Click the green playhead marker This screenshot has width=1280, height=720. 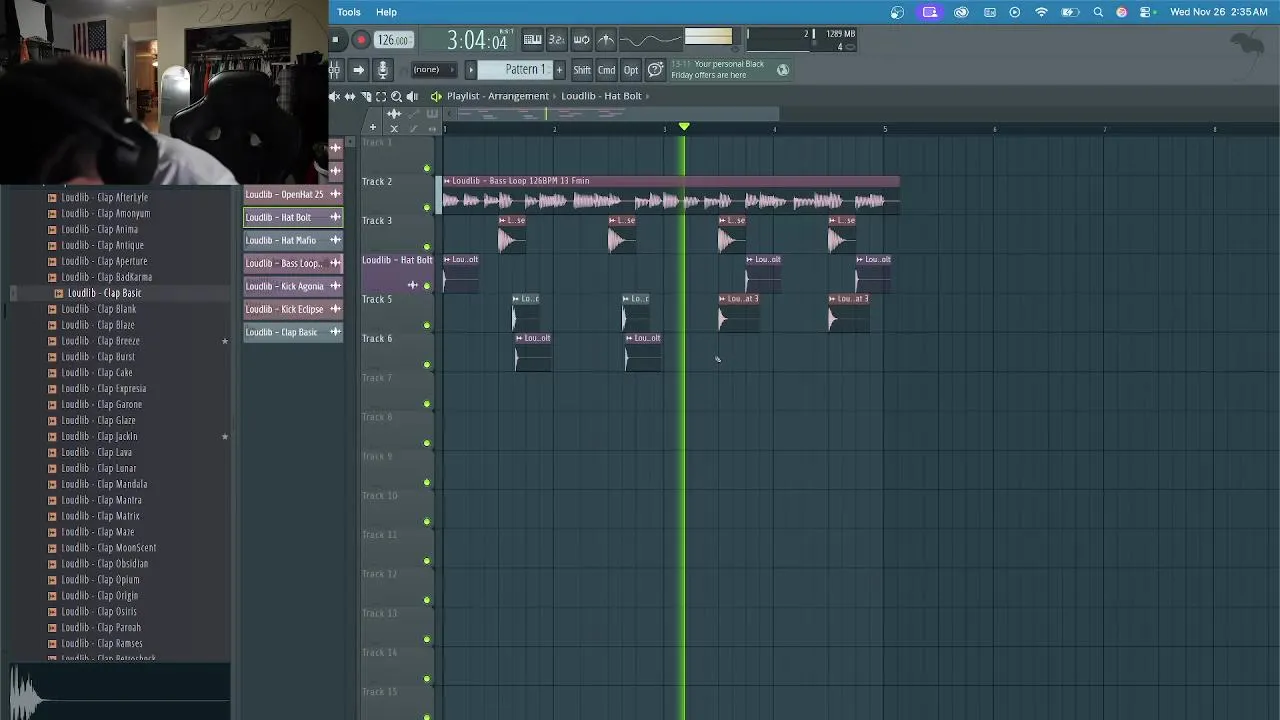pyautogui.click(x=684, y=127)
